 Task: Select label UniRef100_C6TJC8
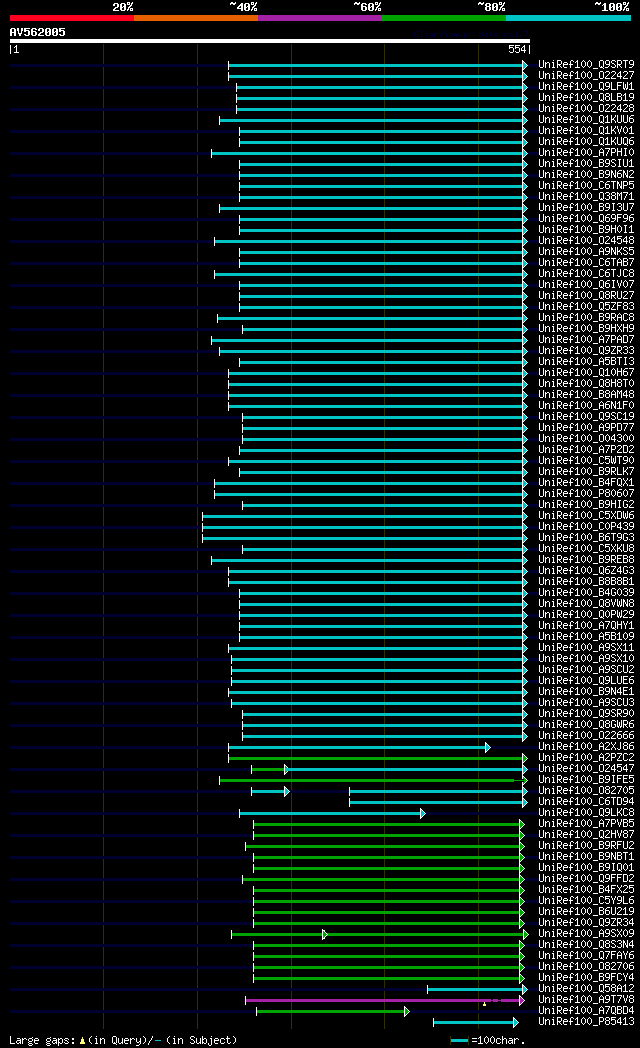[586, 273]
